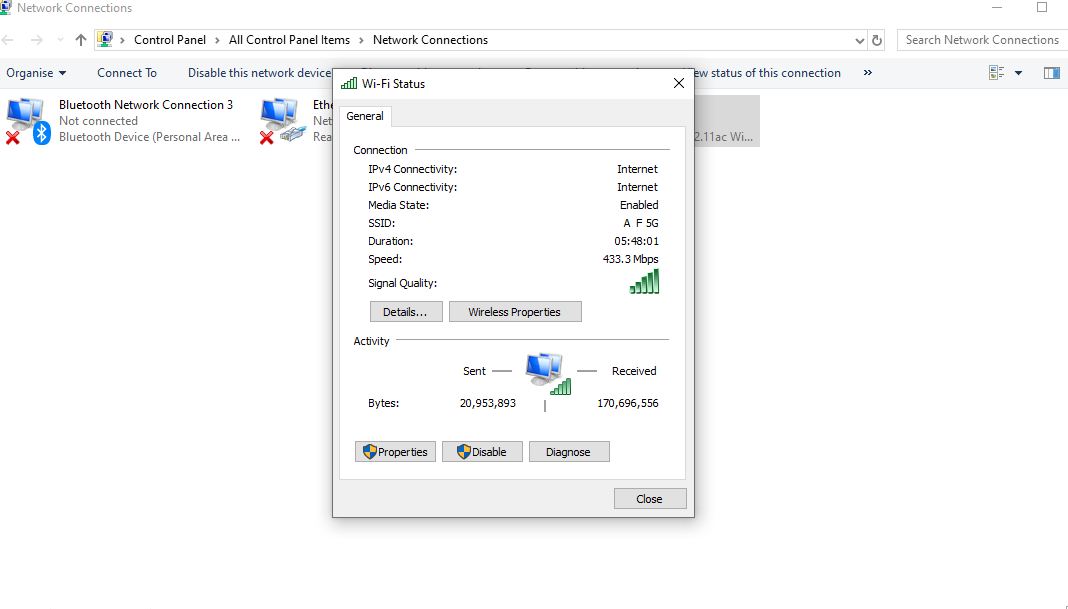Viewport: 1068px width, 609px height.
Task: Open the Wireless Properties dialog
Action: (515, 311)
